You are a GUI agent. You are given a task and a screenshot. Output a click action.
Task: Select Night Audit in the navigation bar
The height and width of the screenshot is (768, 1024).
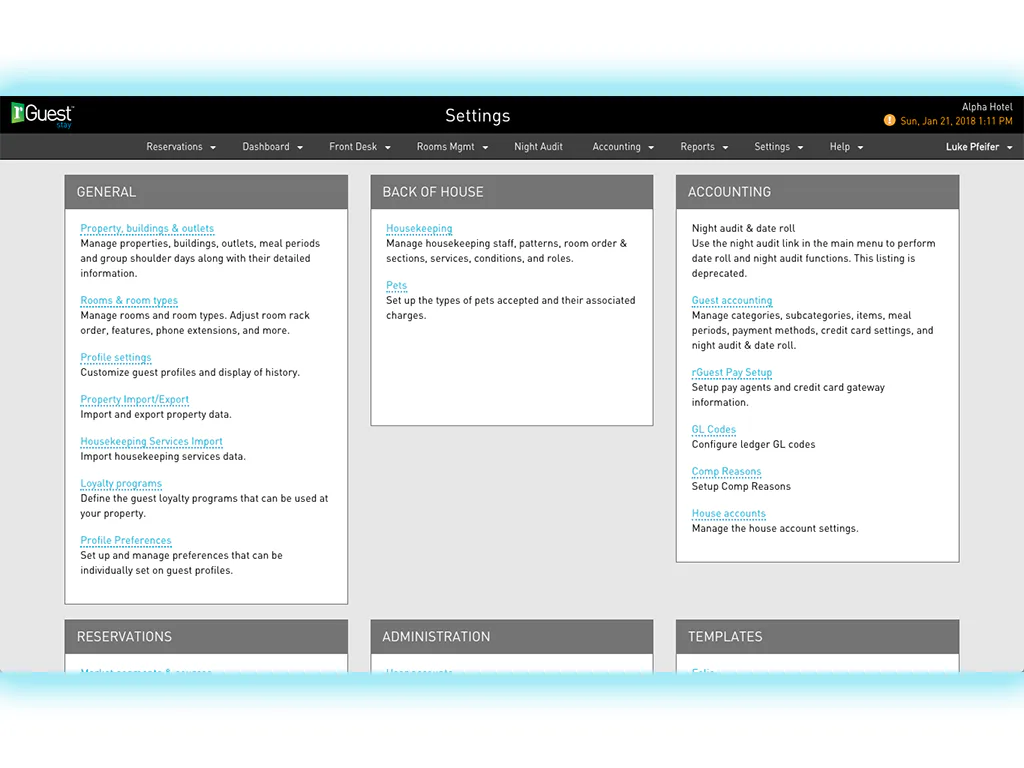538,147
